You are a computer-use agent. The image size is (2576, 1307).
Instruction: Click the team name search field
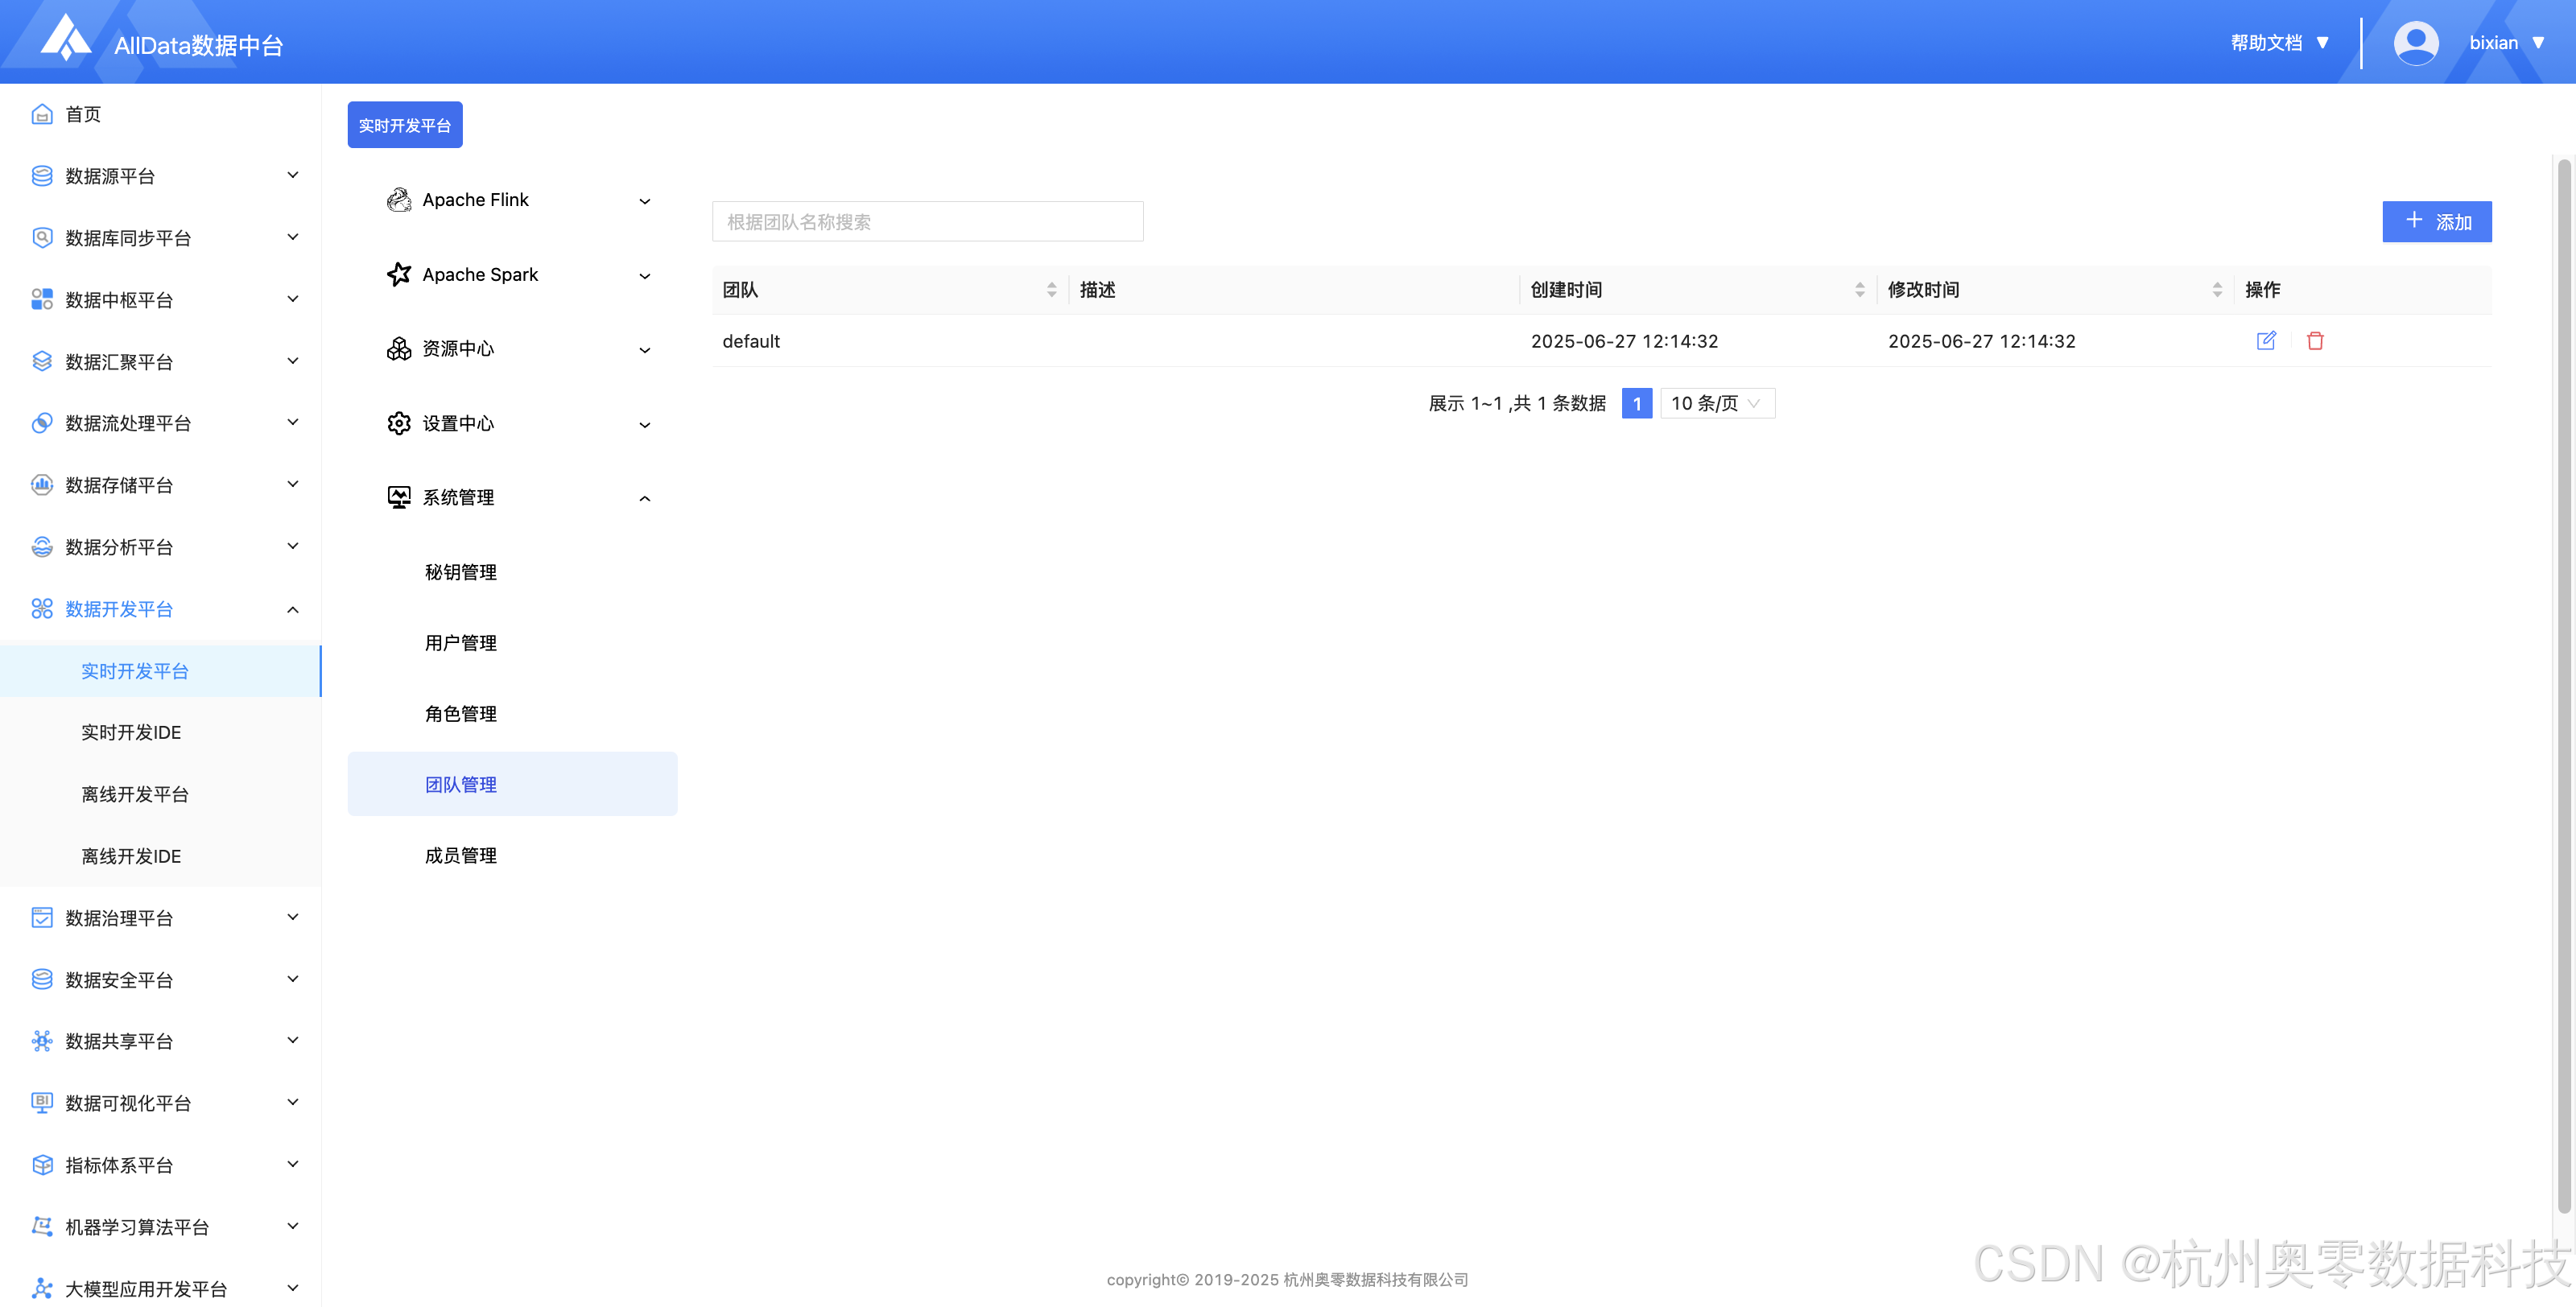tap(927, 221)
